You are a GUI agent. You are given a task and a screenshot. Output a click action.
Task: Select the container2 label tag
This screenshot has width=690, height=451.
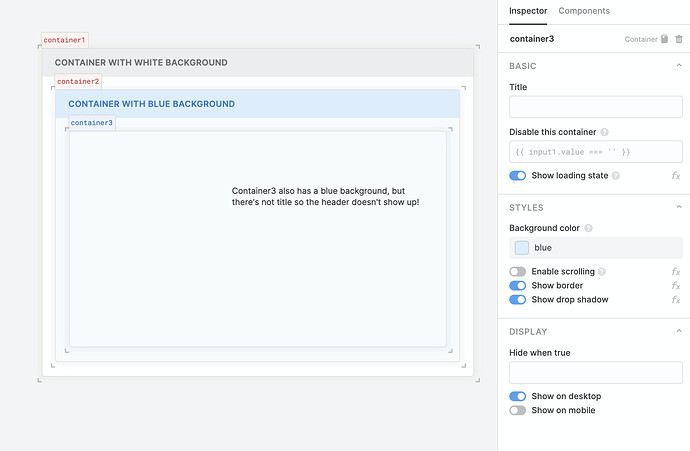pyautogui.click(x=78, y=81)
